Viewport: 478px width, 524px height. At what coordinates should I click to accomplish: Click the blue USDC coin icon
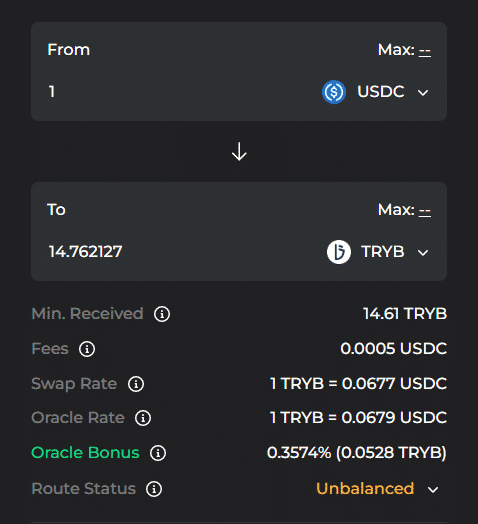(x=334, y=92)
